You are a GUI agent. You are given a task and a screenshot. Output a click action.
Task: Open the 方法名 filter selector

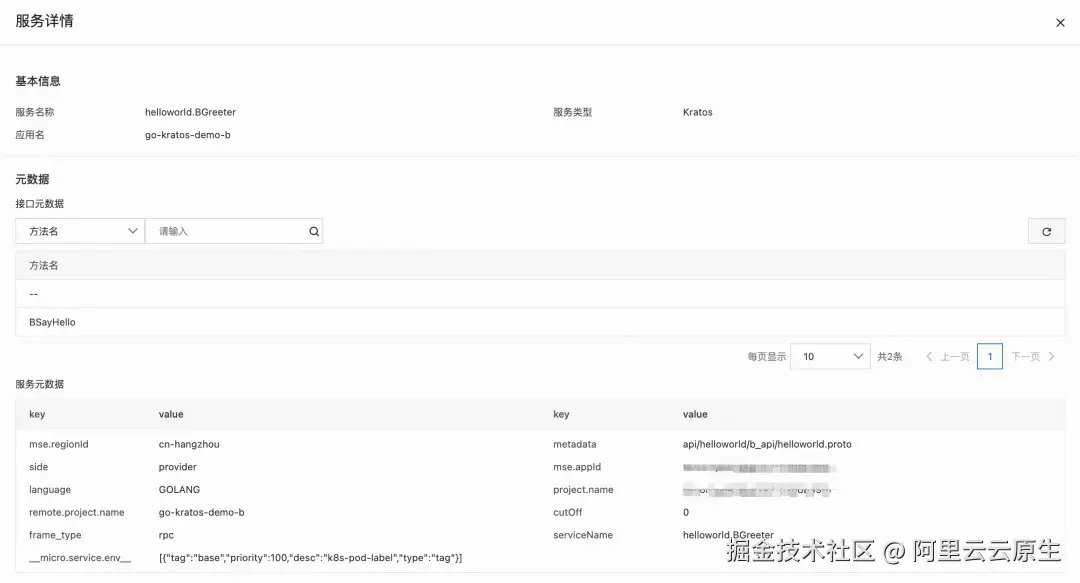(80, 230)
